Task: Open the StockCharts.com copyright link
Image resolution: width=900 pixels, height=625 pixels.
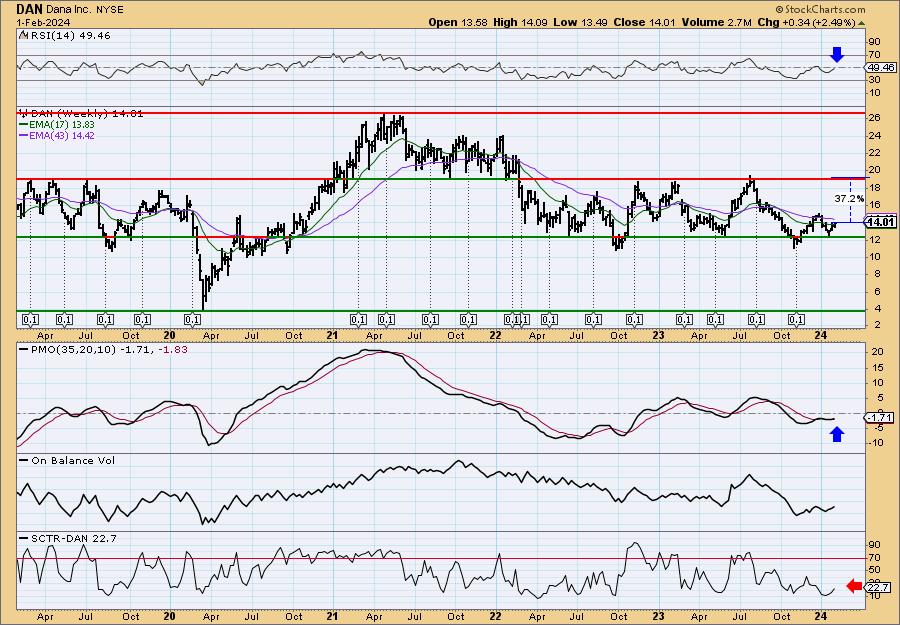Action: coord(820,9)
